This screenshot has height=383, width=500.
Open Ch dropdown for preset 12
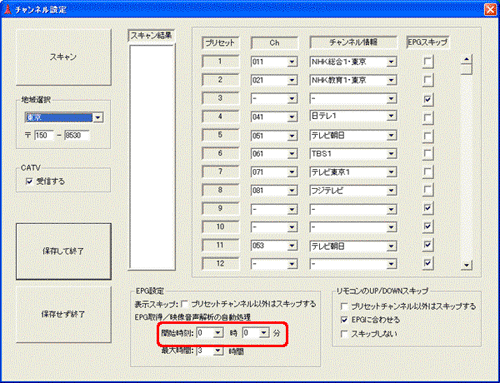tap(292, 264)
